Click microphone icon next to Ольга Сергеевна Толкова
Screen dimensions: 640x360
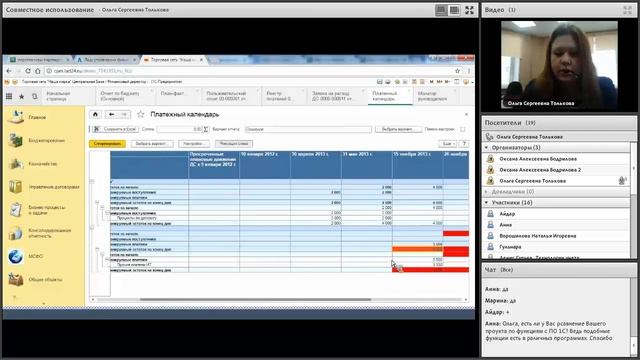point(622,180)
